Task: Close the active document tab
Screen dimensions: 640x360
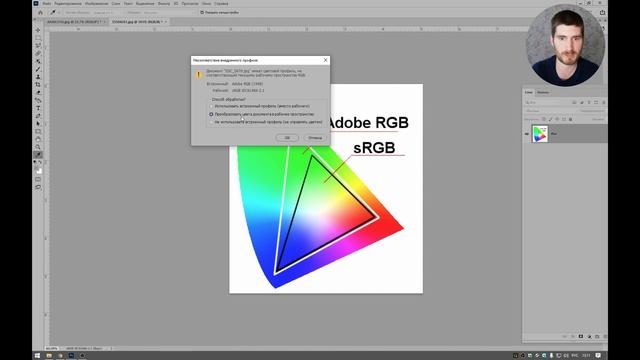Action: pyautogui.click(x=166, y=22)
